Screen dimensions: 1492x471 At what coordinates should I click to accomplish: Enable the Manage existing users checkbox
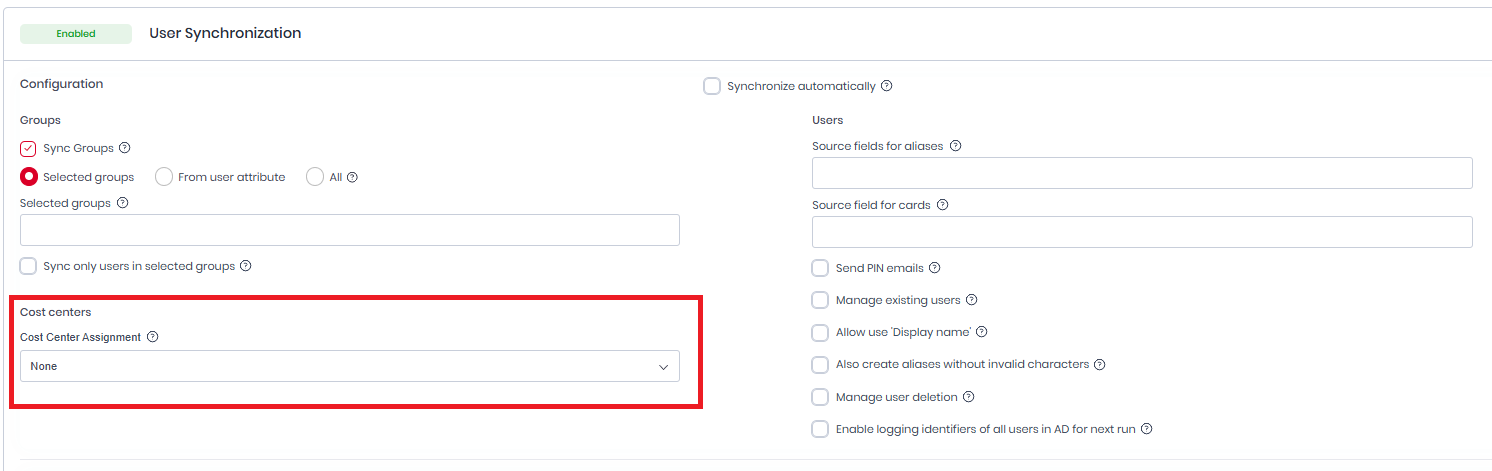(x=820, y=300)
